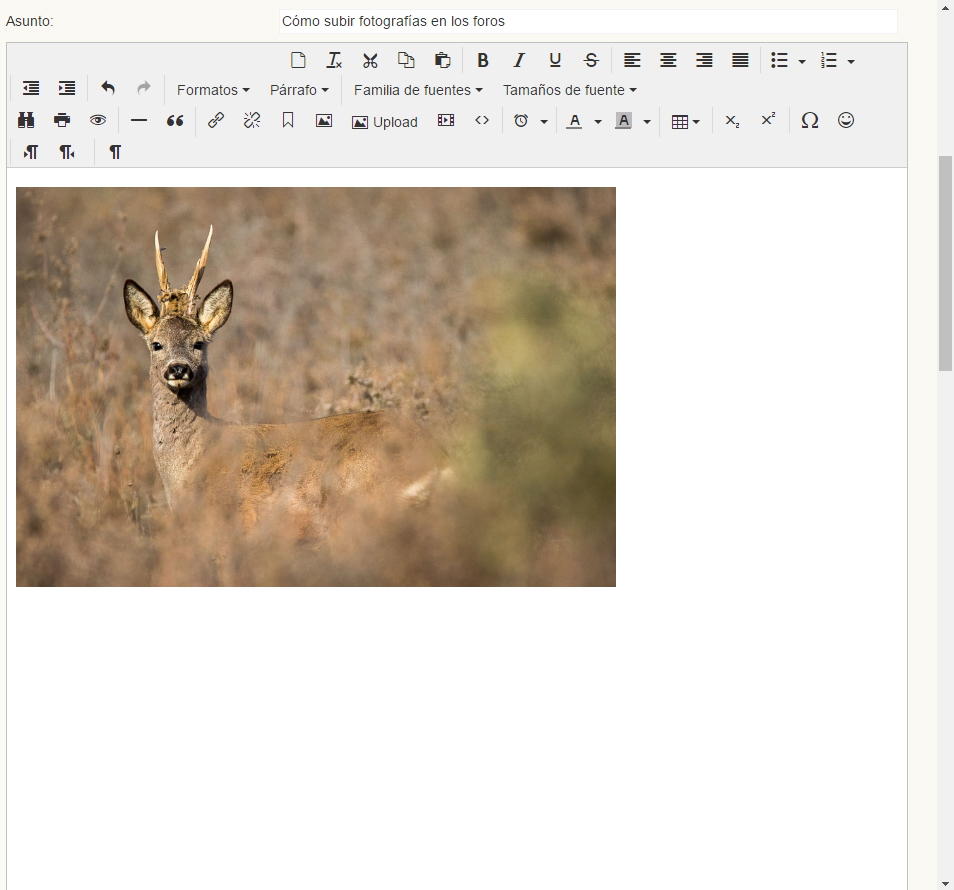This screenshot has width=954, height=890.
Task: Center align the text
Action: (x=668, y=60)
